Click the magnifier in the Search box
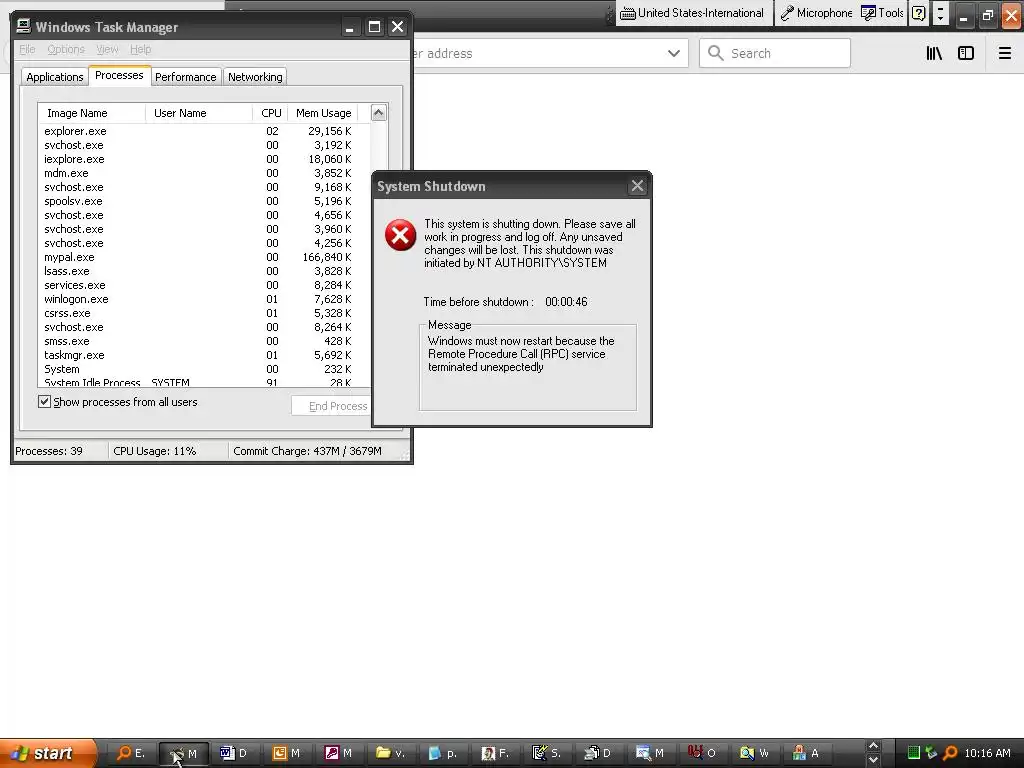The height and width of the screenshot is (768, 1024). coord(716,53)
